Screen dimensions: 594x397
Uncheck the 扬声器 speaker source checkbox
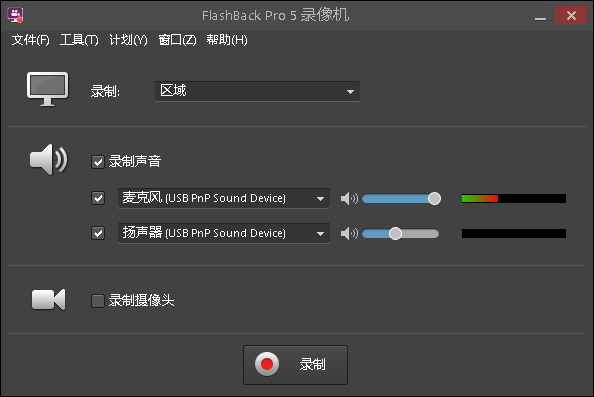[x=98, y=233]
